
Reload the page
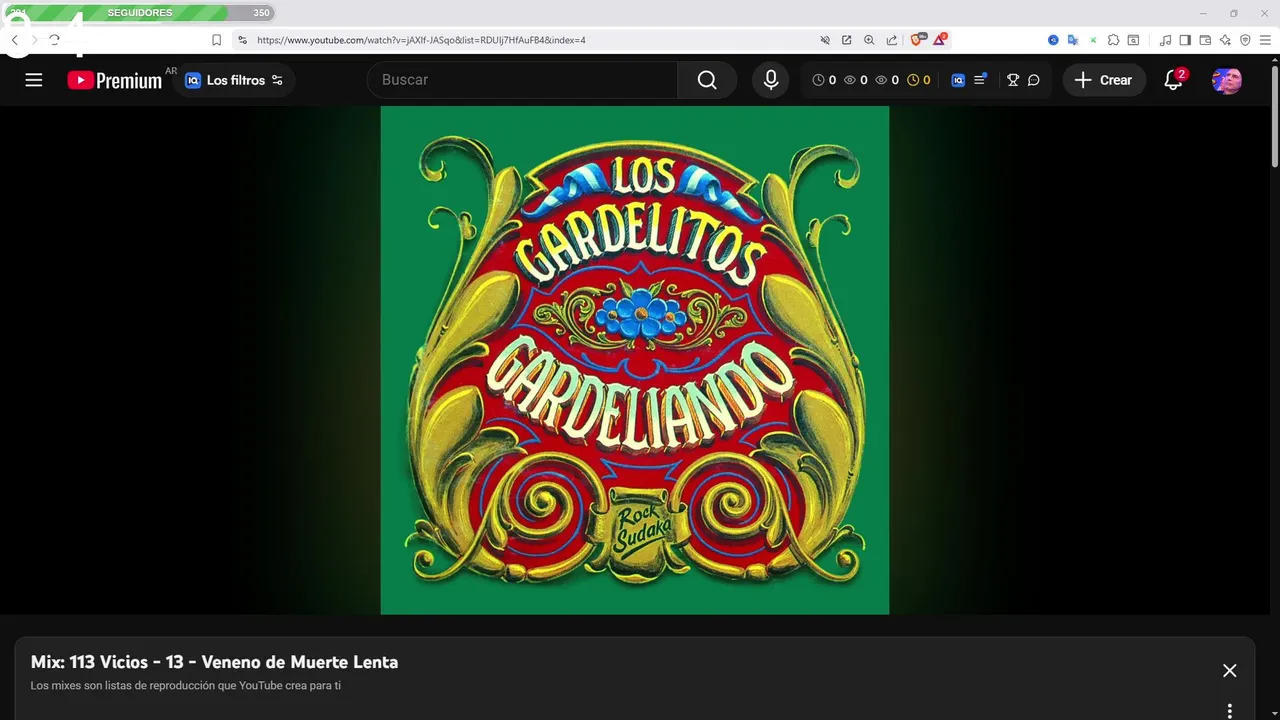click(55, 40)
